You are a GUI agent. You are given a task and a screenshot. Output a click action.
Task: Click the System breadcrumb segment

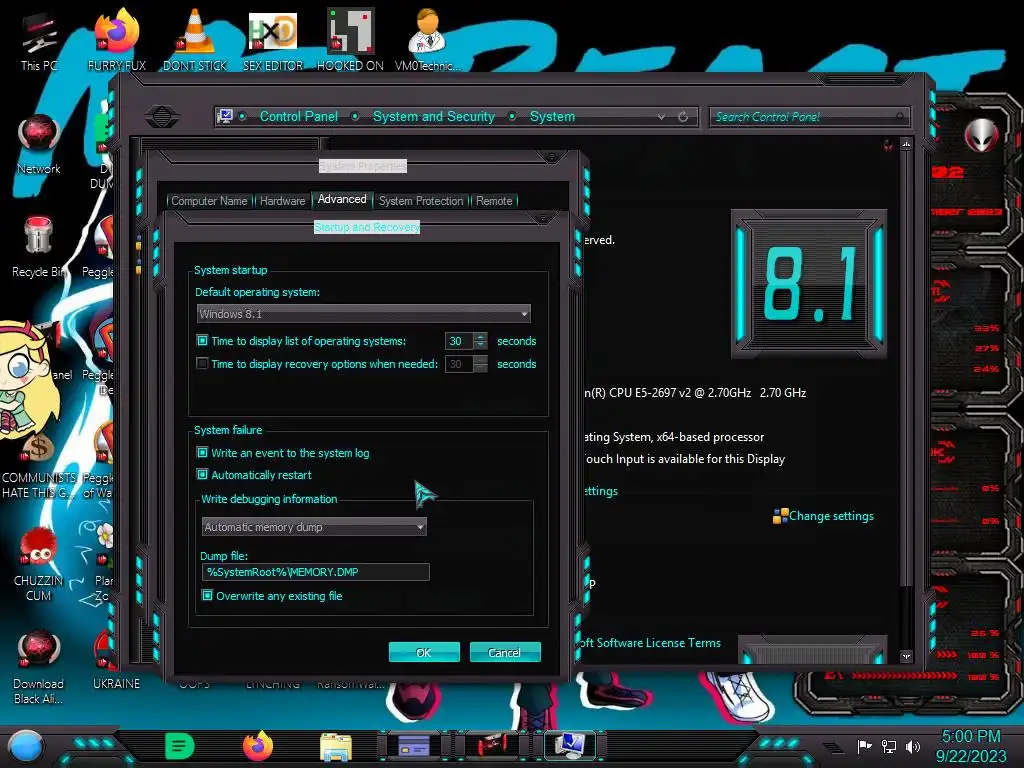(552, 116)
